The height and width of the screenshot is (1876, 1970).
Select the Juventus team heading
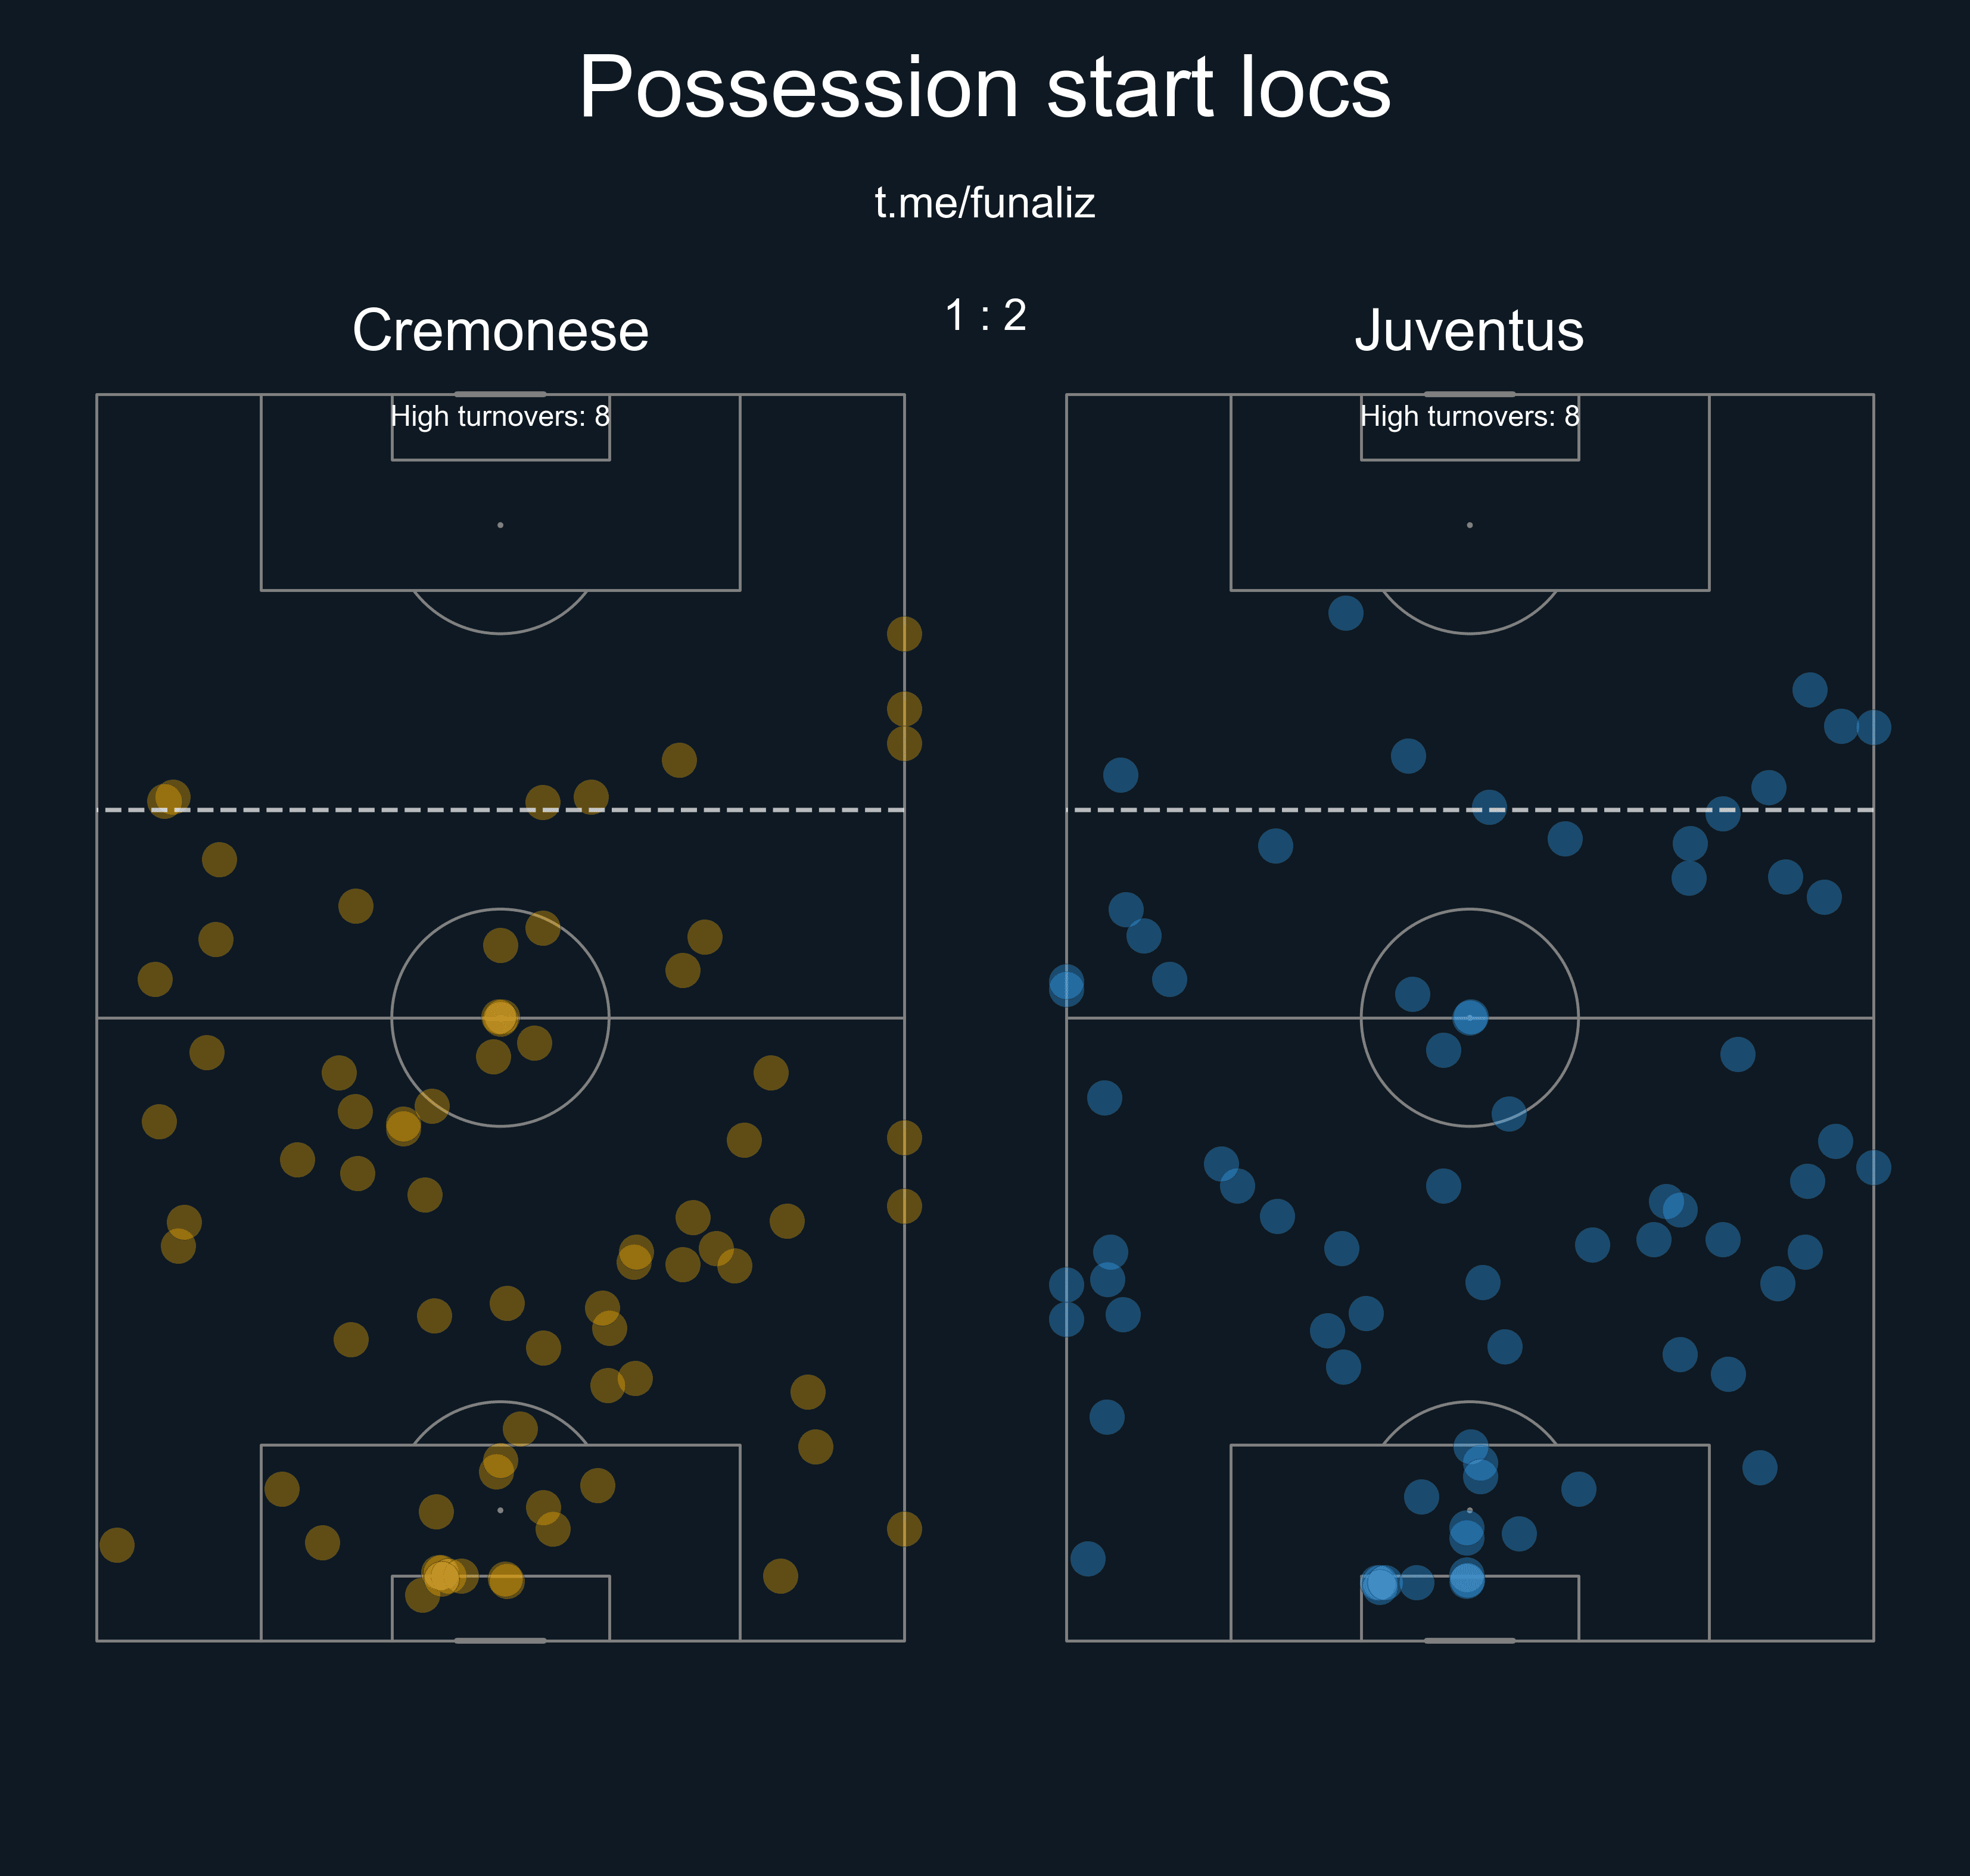1468,330
